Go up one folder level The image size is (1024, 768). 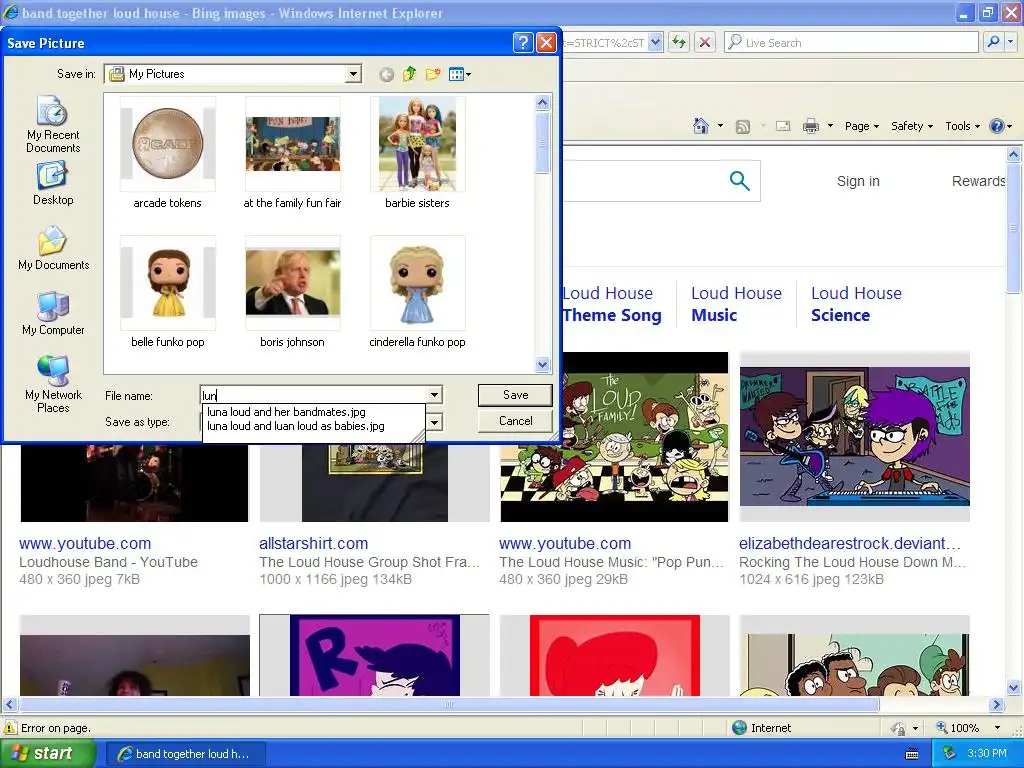(409, 74)
